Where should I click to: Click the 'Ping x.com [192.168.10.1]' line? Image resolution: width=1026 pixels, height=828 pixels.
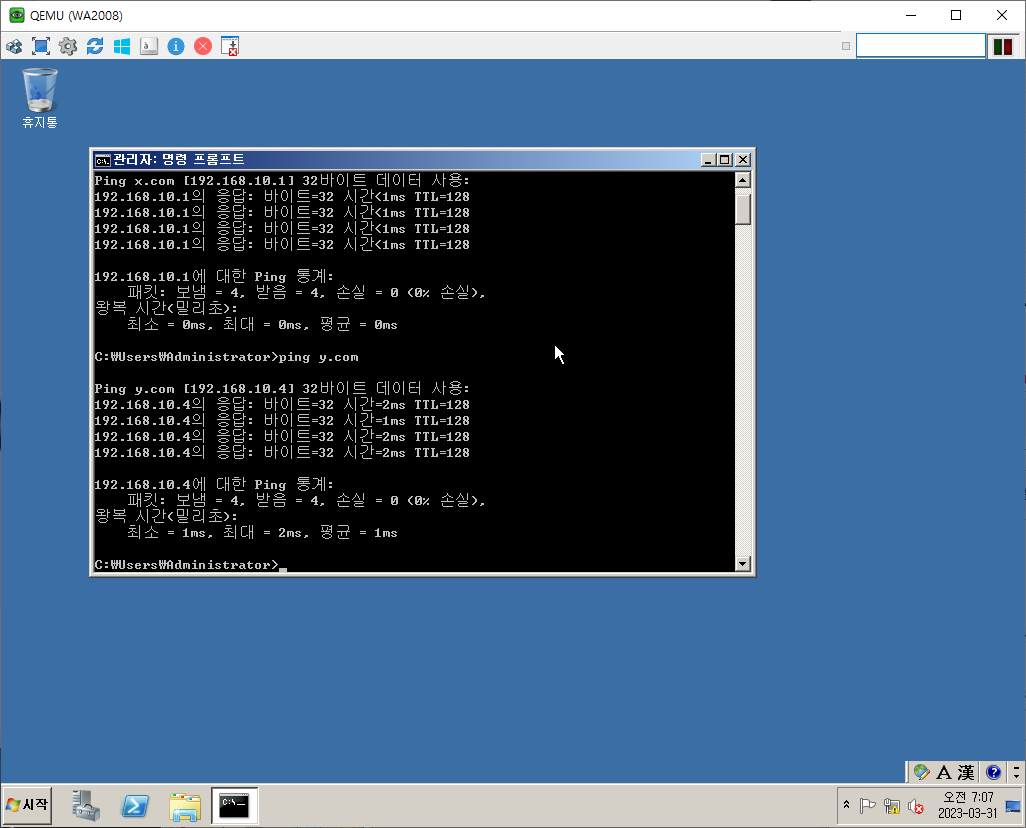coord(282,180)
